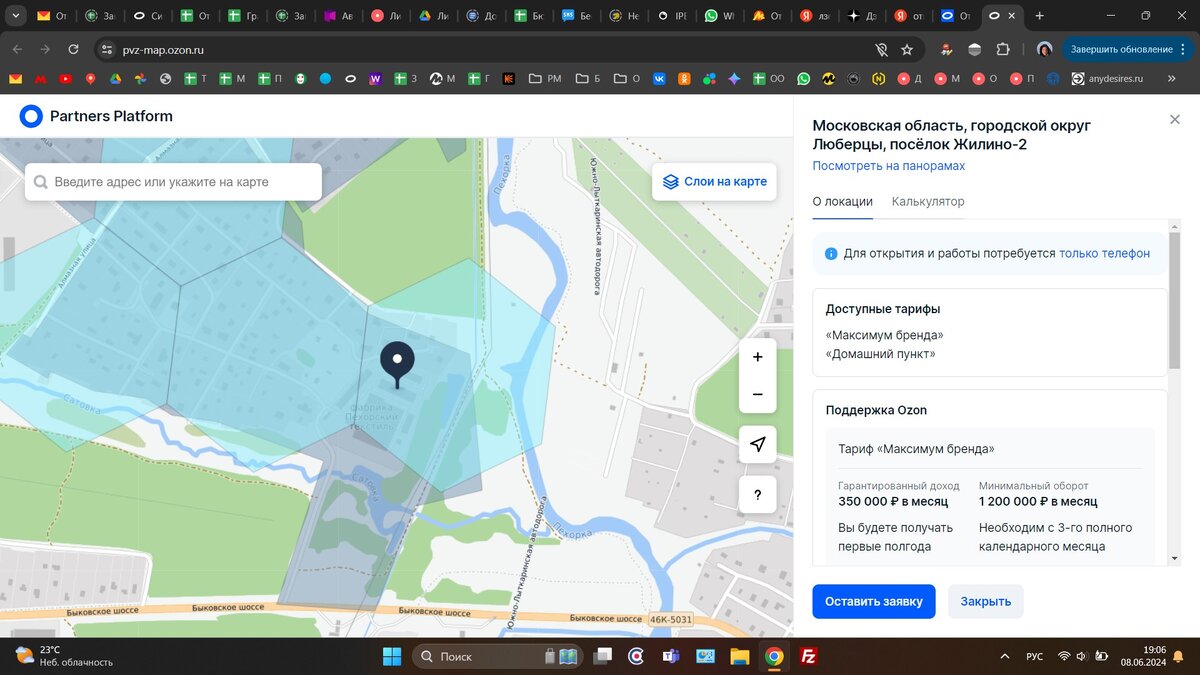The image size is (1200, 675).
Task: Click "1 200 000 ₽ в месяц" value
Action: point(1038,502)
